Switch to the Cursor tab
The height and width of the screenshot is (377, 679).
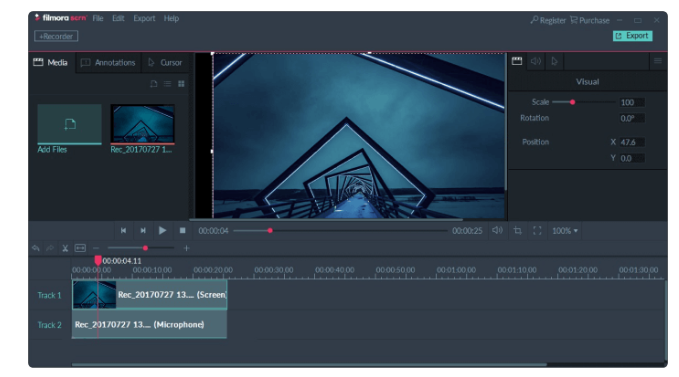pyautogui.click(x=165, y=63)
